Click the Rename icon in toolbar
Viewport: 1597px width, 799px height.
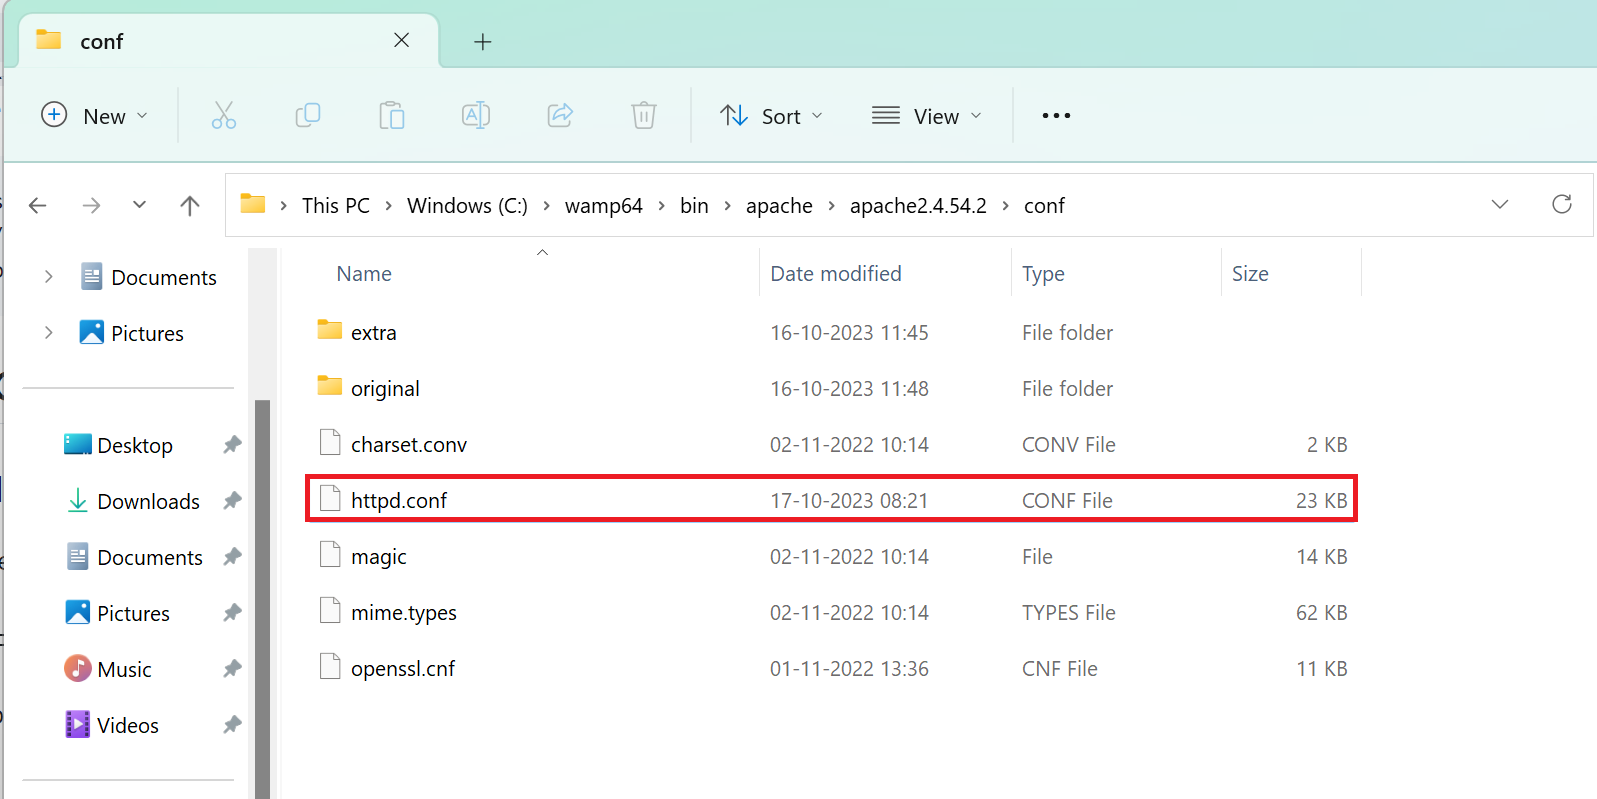click(x=476, y=116)
